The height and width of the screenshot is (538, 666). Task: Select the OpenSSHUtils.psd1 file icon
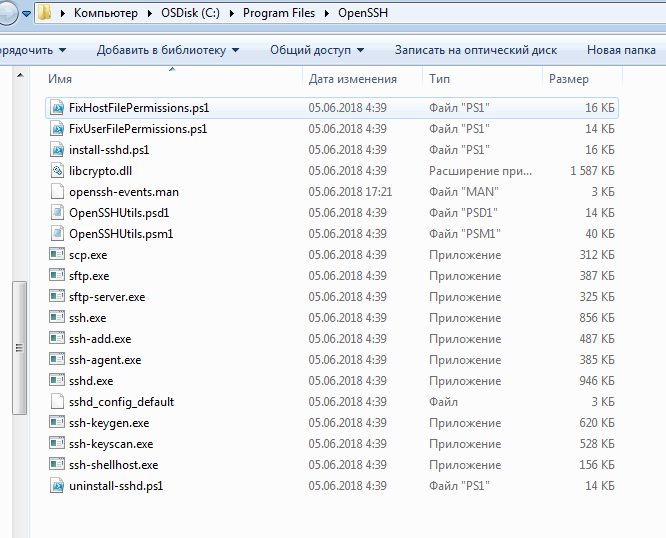coord(57,213)
